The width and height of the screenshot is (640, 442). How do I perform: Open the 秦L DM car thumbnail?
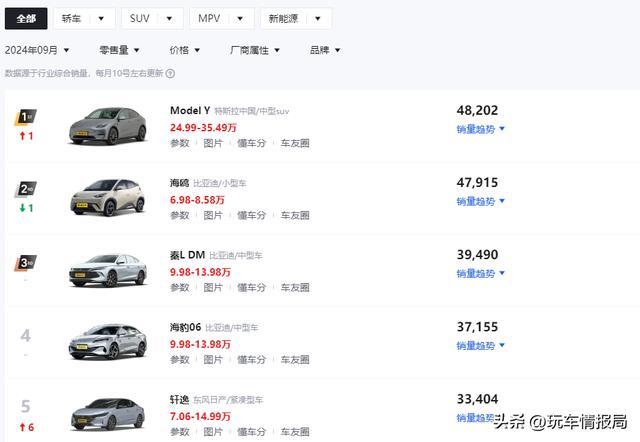(107, 270)
